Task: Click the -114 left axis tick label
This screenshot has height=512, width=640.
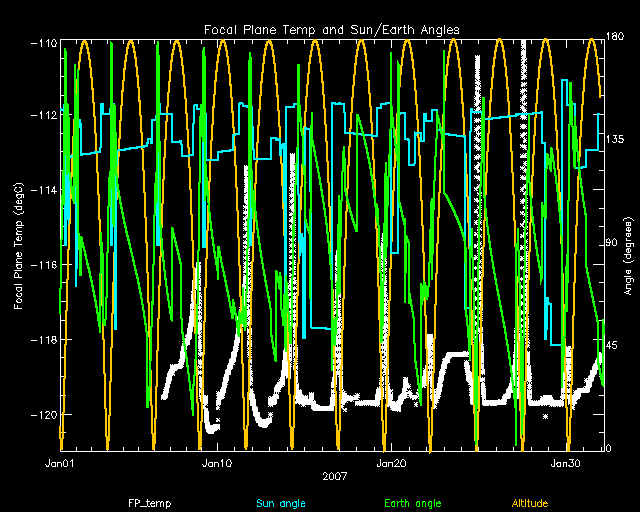Action: (x=43, y=191)
